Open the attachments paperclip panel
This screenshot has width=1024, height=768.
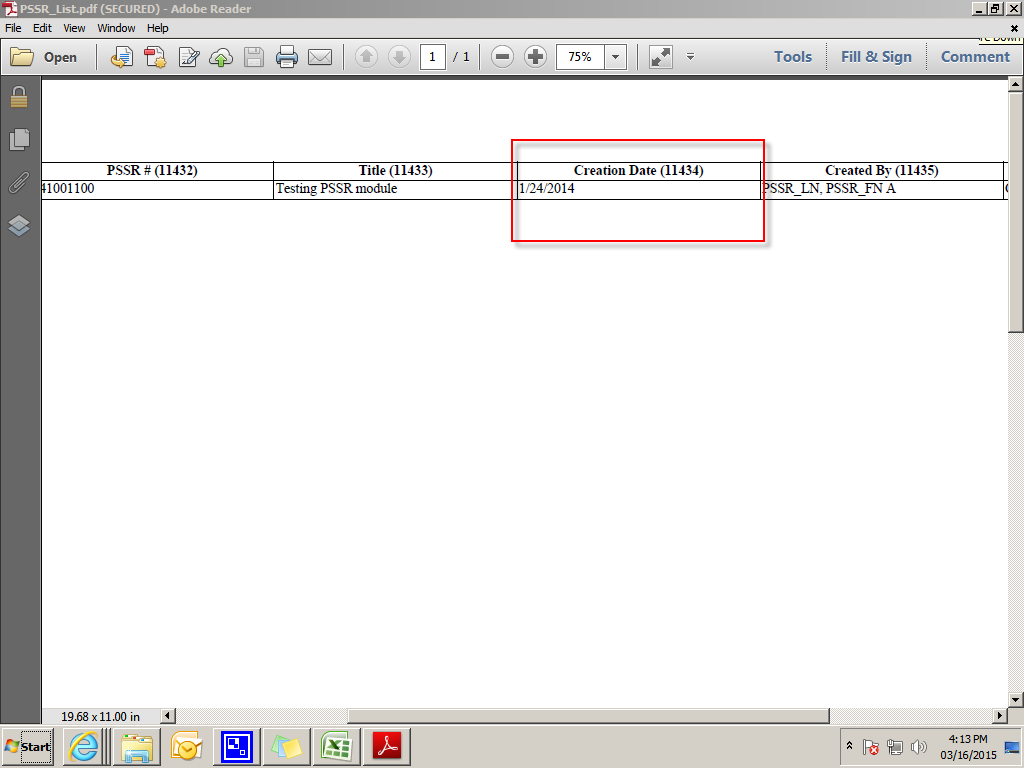19,183
